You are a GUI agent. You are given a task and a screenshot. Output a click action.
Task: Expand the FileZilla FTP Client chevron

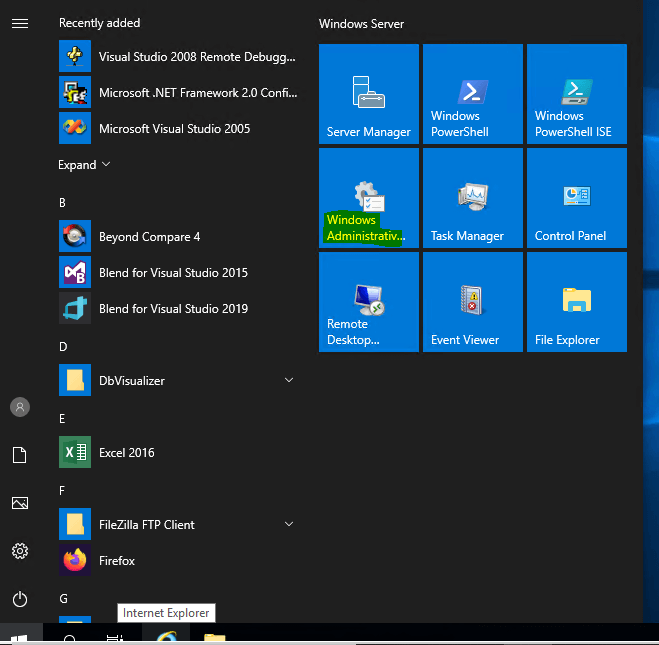pos(289,524)
